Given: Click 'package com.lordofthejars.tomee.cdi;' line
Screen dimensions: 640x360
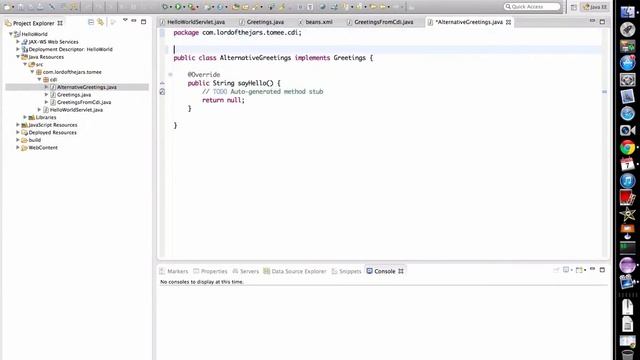Looking at the screenshot, I should click(x=237, y=33).
